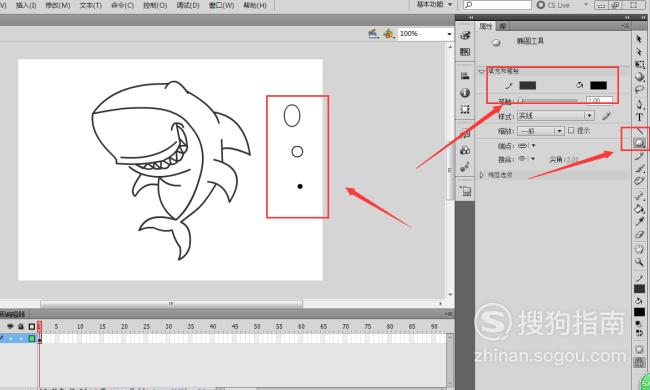Toggle all layers visibility eye icon

[x=10, y=327]
